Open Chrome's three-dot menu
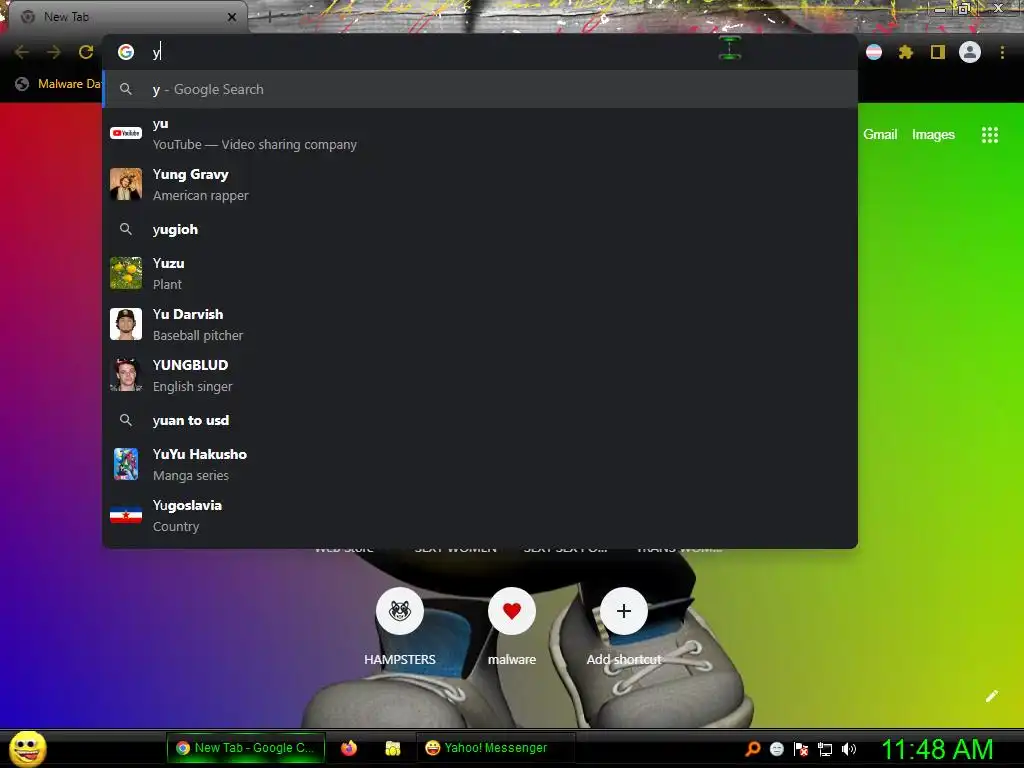 click(1002, 52)
